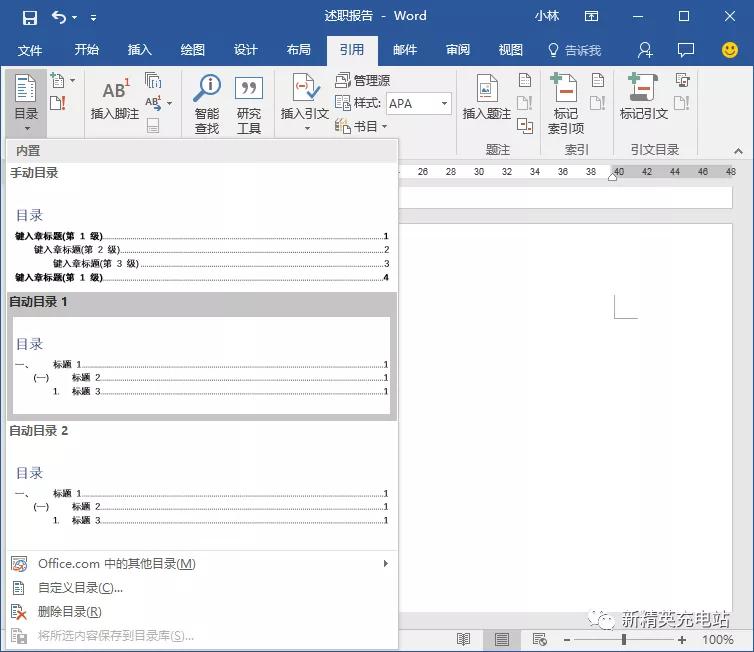Select the 自动目录 2 option
754x652 pixels.
point(202,485)
